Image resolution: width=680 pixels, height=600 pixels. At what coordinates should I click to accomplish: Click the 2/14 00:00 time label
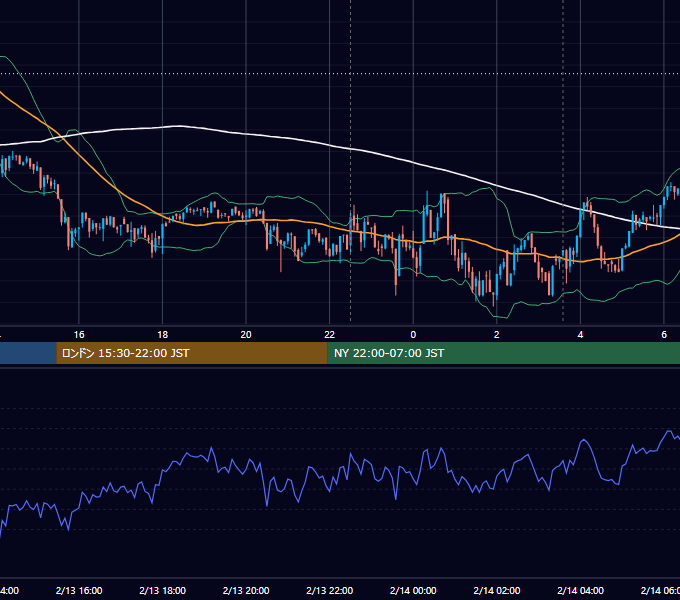point(413,590)
